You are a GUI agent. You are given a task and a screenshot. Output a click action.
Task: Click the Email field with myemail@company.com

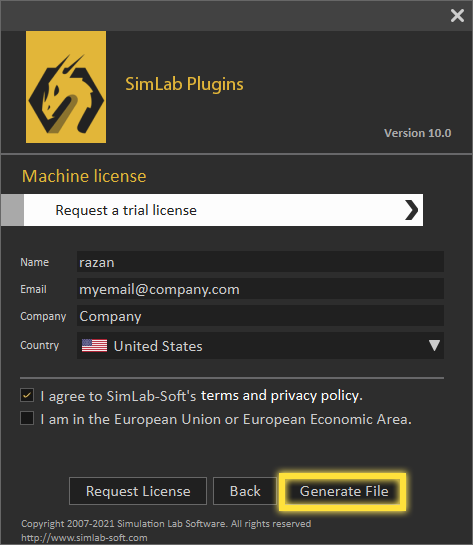coord(260,288)
